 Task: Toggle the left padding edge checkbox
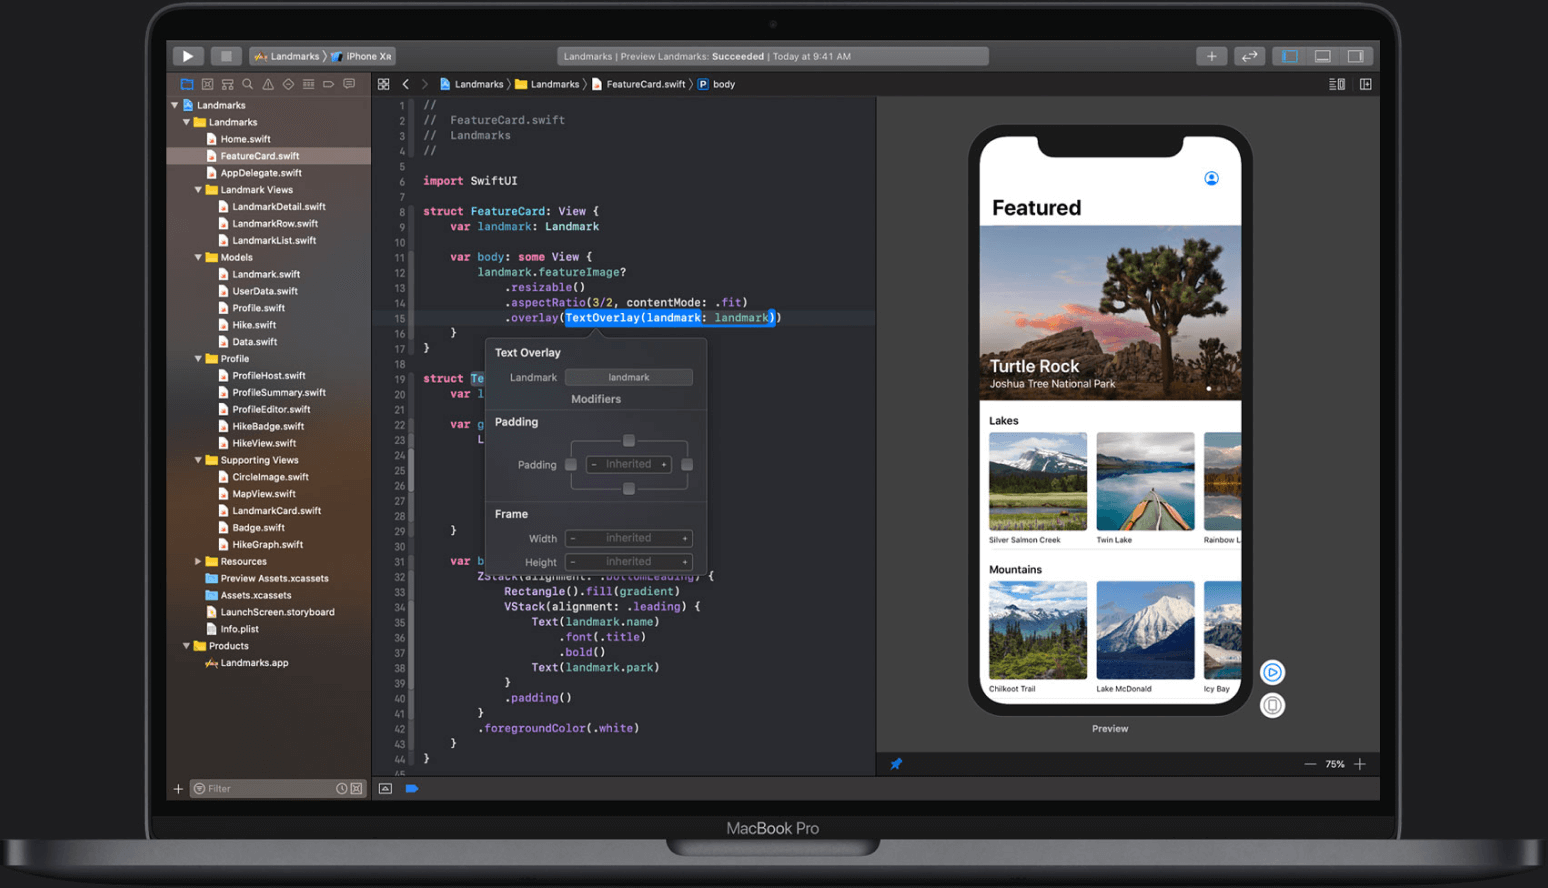(x=571, y=465)
